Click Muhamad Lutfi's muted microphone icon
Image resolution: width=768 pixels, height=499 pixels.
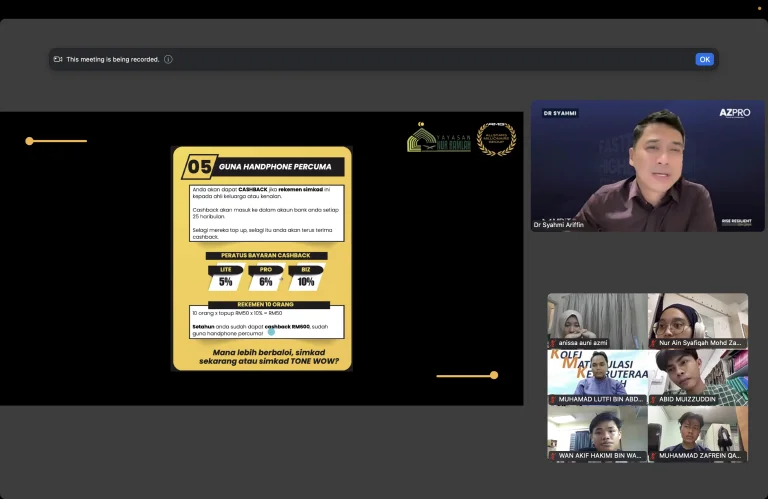553,399
